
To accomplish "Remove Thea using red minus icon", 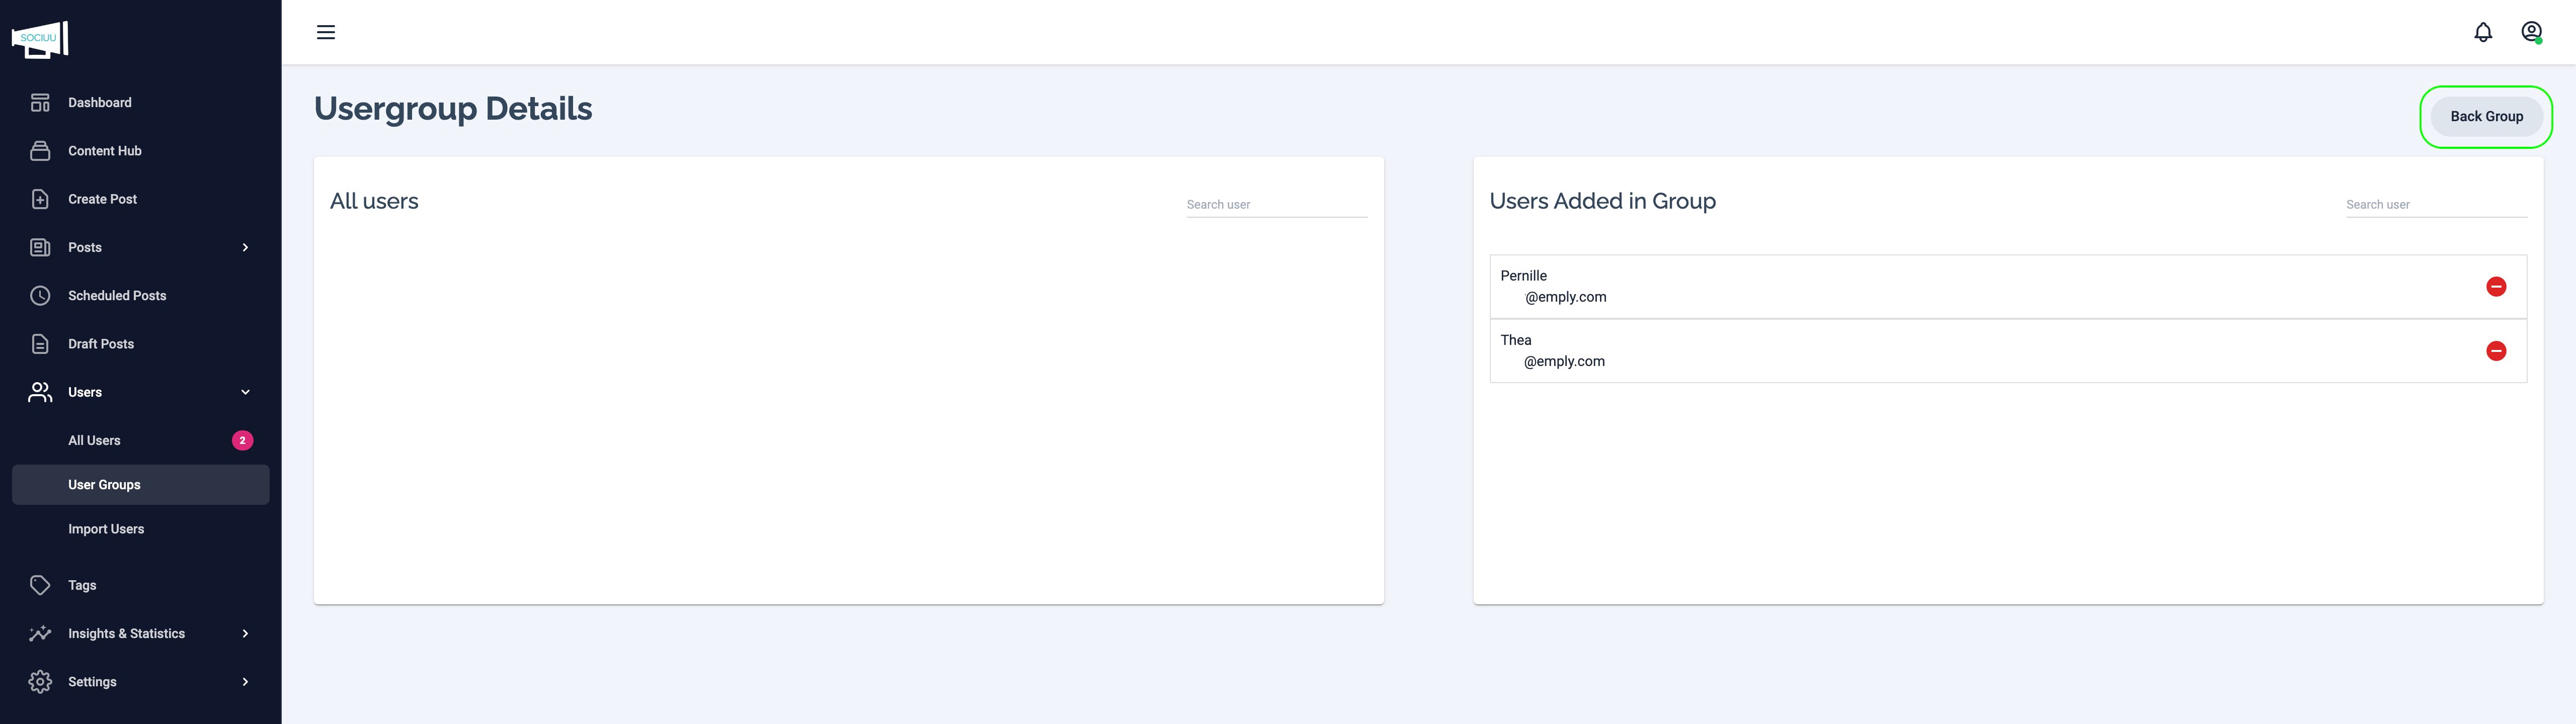I will coord(2496,351).
